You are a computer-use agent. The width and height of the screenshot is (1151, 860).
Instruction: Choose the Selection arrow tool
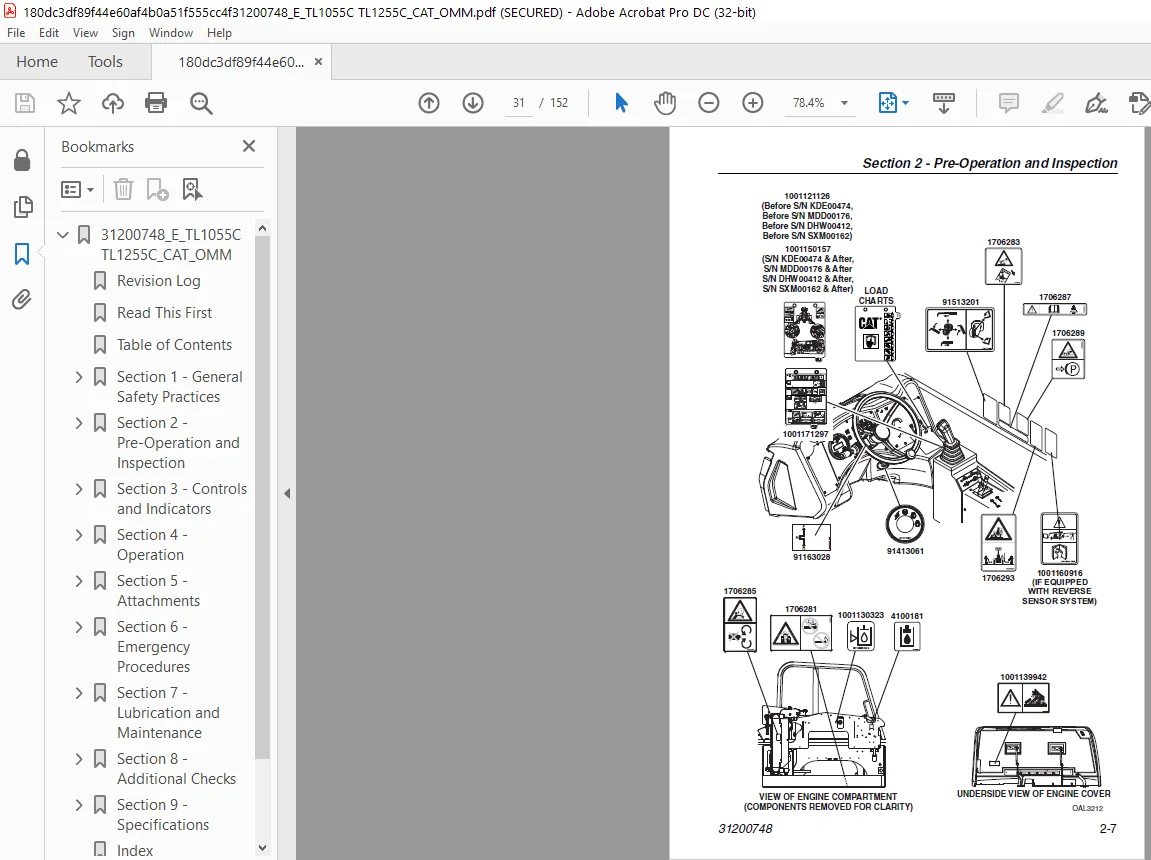tap(621, 103)
